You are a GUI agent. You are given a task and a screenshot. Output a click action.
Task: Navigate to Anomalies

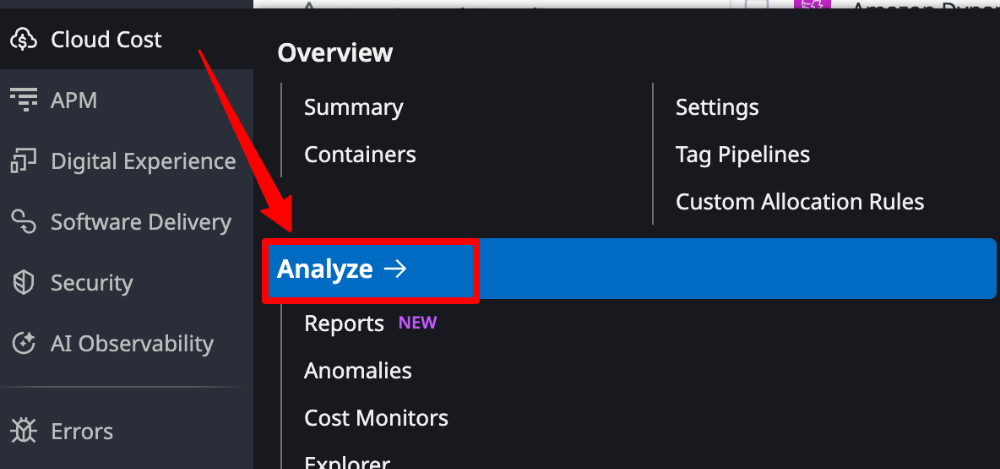(x=358, y=371)
